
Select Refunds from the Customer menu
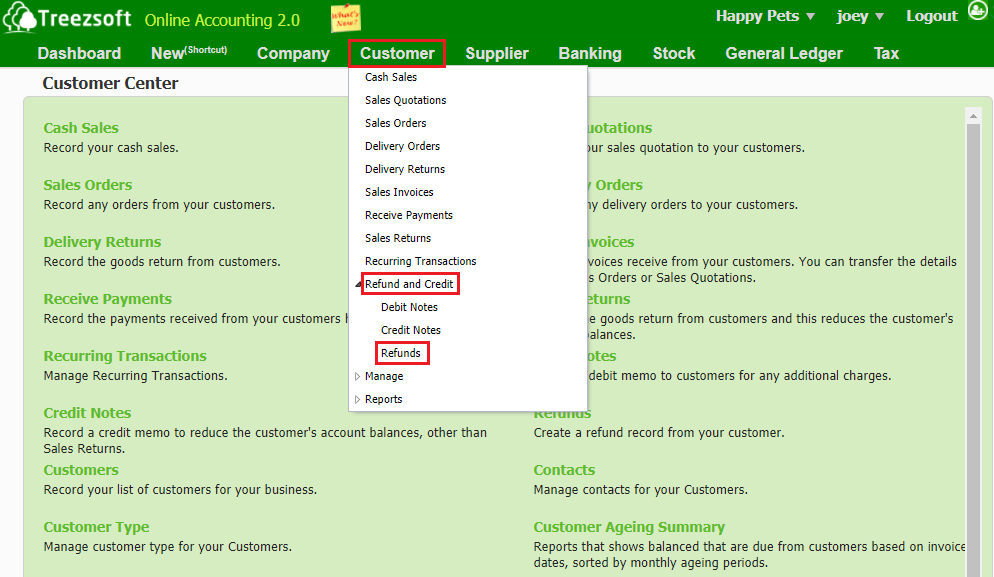(x=401, y=353)
